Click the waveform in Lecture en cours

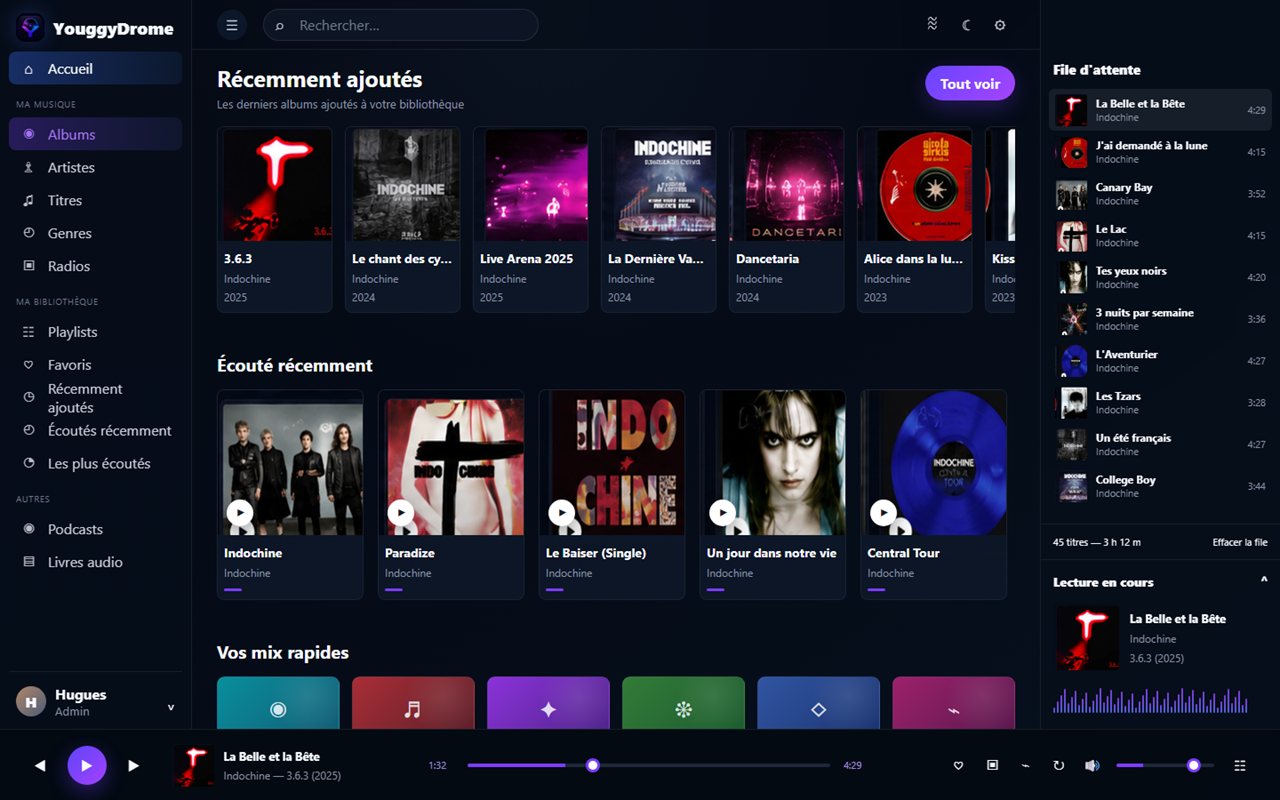1150,700
